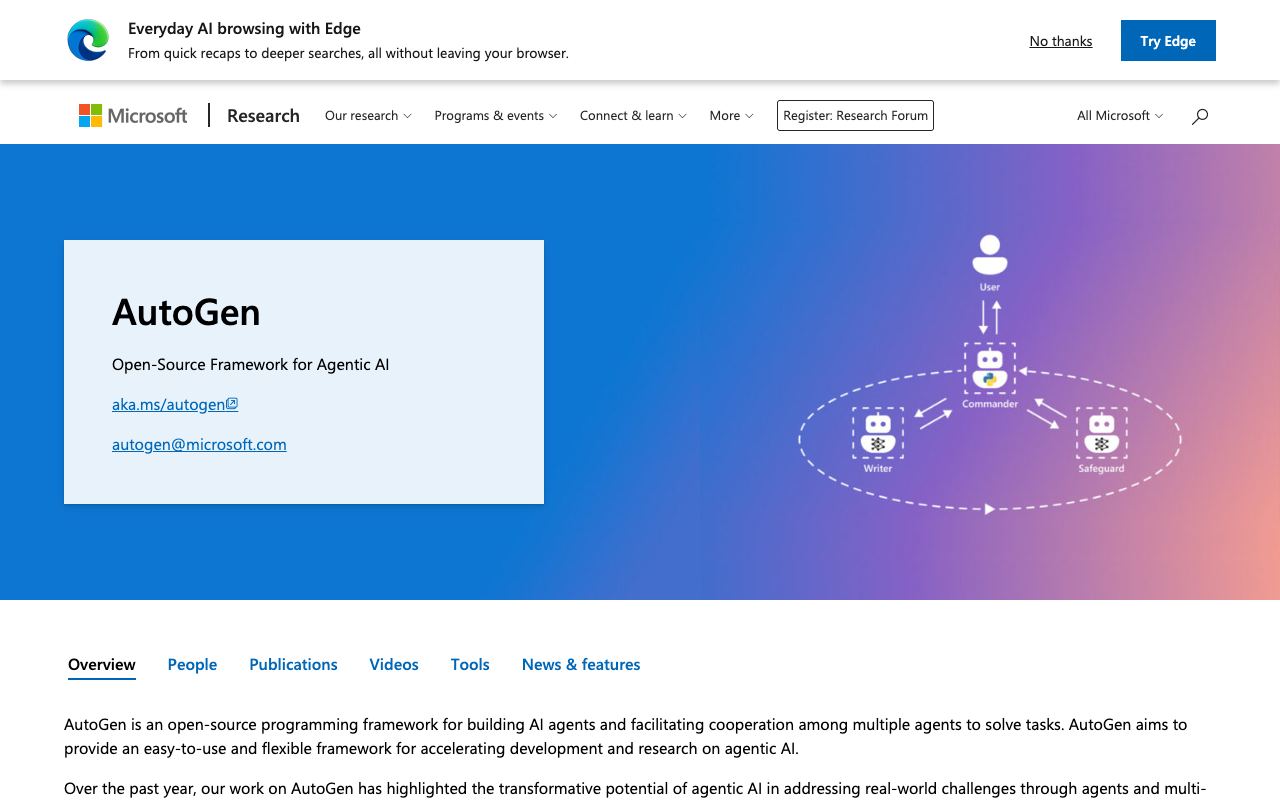Viewport: 1280px width, 800px height.
Task: Expand the Our research menu
Action: 368,116
